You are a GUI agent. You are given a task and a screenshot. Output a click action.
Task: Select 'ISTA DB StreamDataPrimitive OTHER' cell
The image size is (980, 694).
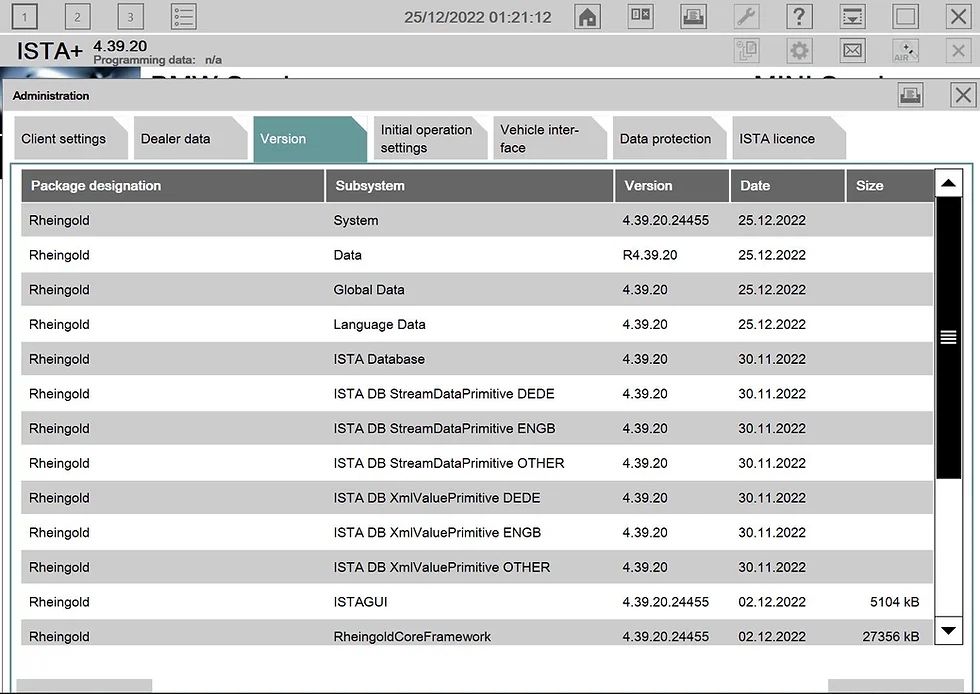click(449, 463)
